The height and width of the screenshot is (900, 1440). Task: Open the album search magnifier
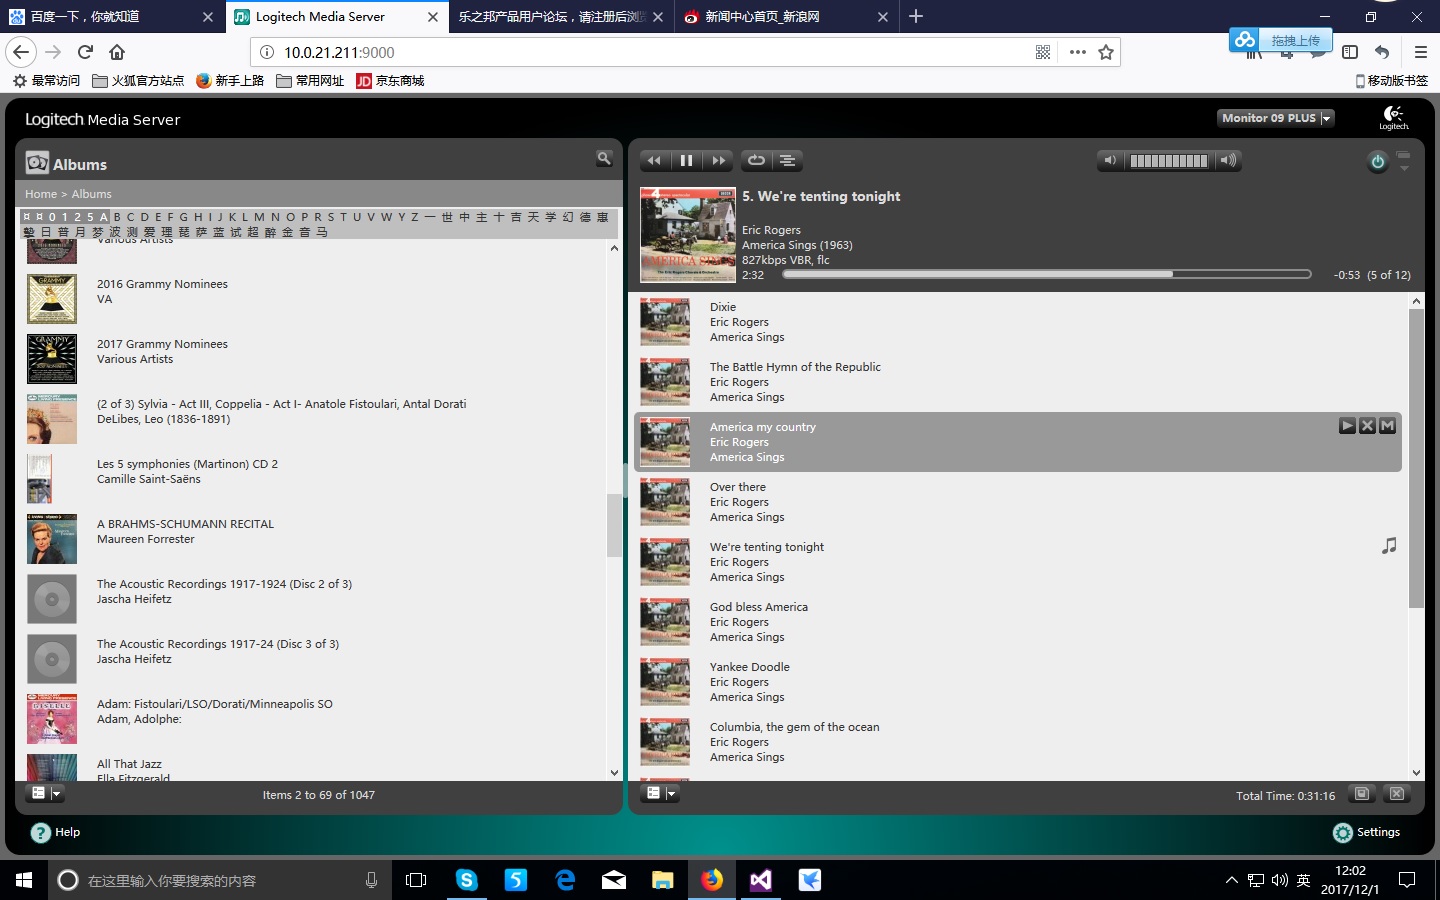point(604,158)
